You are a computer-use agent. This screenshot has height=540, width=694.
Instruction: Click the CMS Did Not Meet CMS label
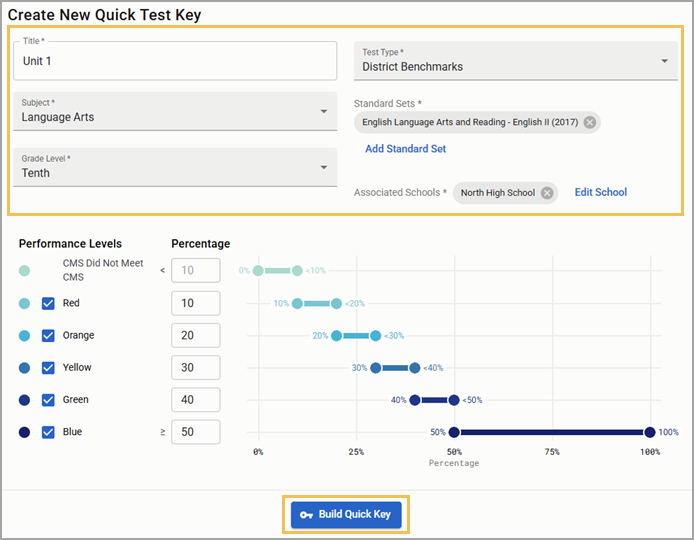[103, 270]
